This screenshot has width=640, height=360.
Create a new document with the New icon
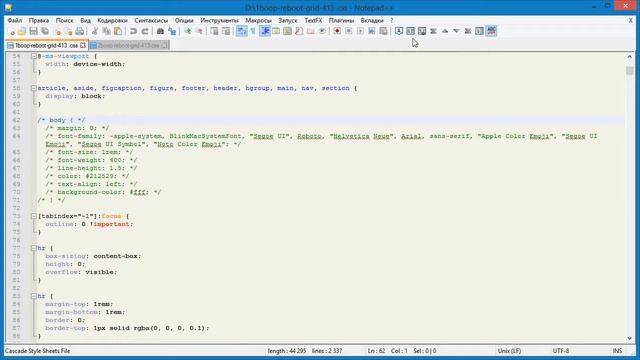tap(11, 31)
